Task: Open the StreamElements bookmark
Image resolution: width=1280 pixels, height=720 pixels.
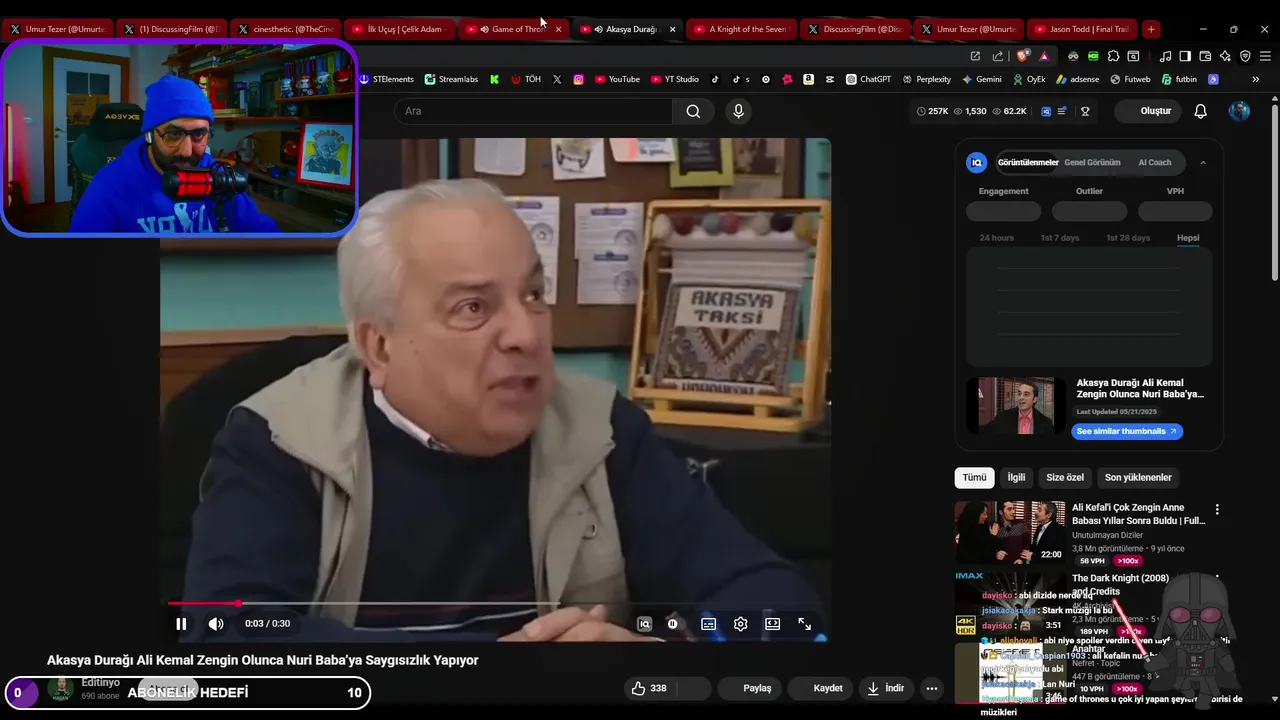Action: pyautogui.click(x=386, y=79)
